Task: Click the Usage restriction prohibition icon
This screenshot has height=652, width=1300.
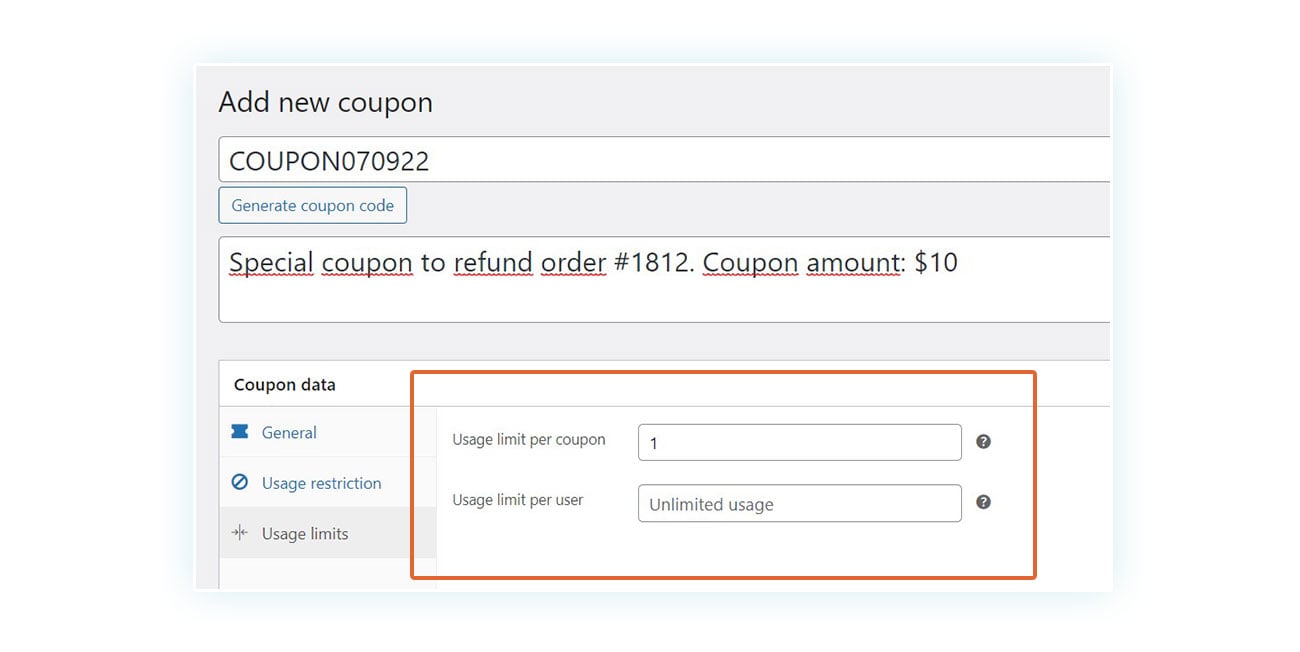Action: pos(240,482)
